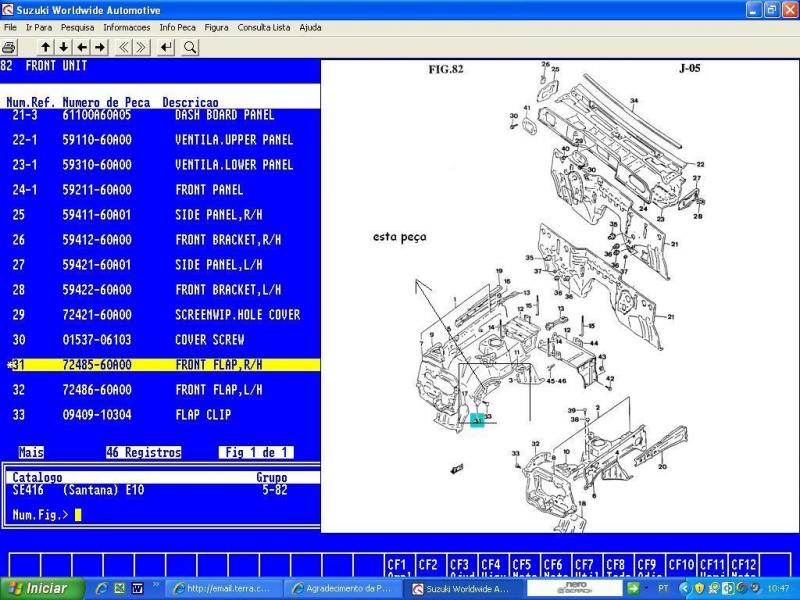
Task: Click the CF11 function key button
Action: [713, 566]
